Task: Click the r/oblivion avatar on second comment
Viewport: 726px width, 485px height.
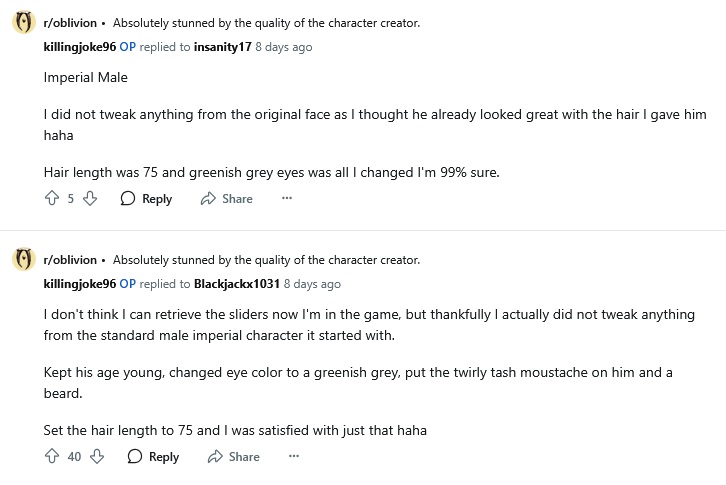Action: coord(24,260)
